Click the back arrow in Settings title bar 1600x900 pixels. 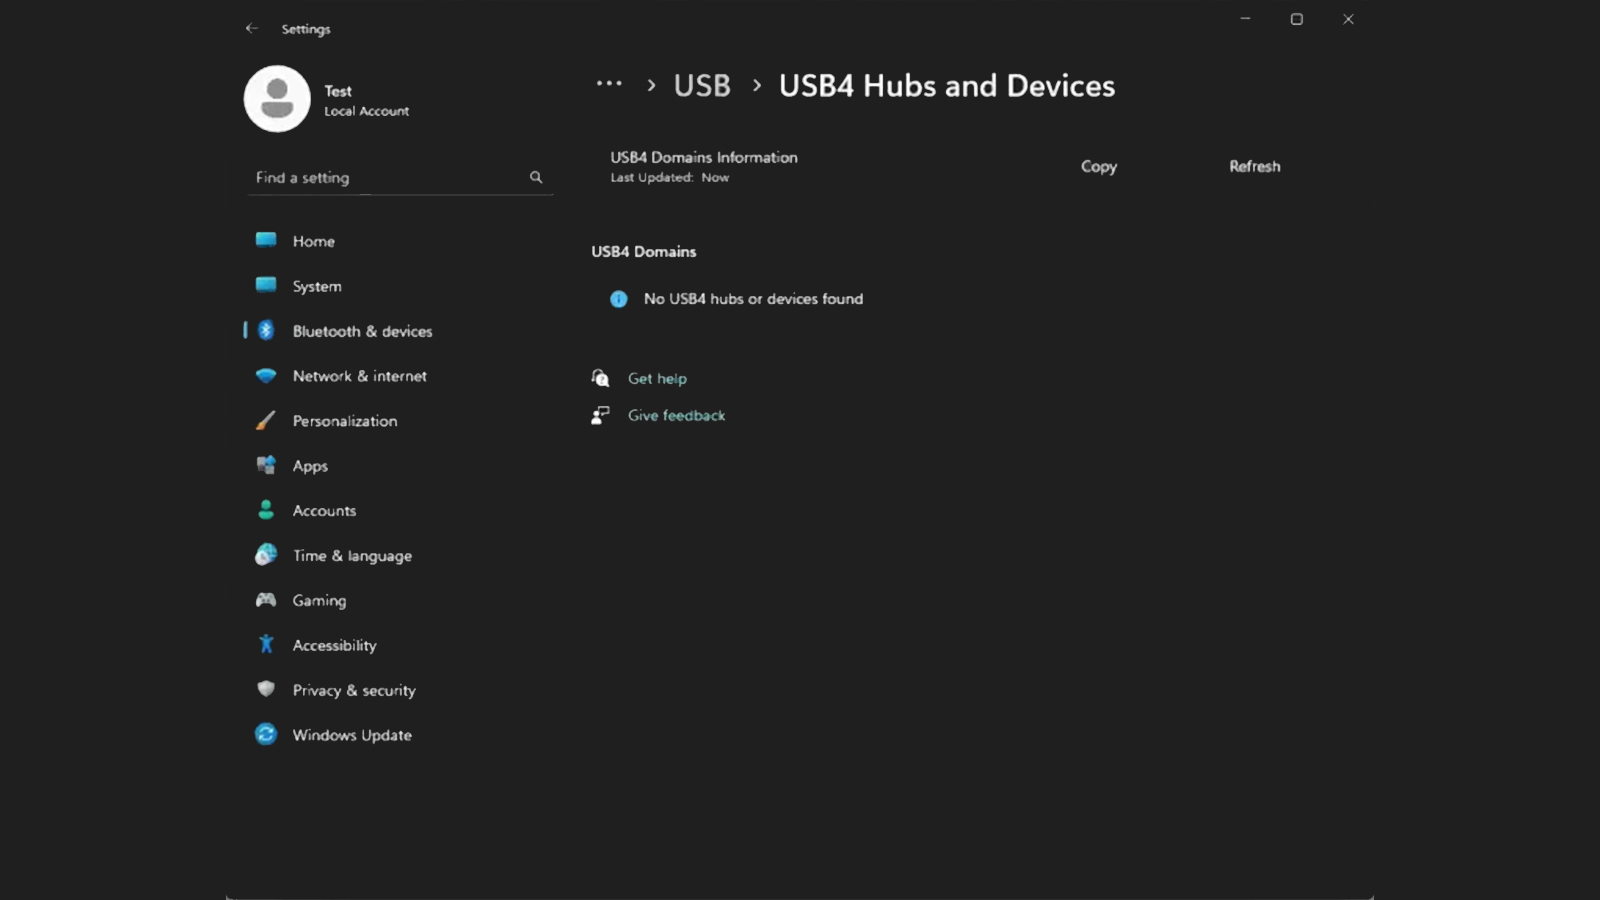point(252,29)
